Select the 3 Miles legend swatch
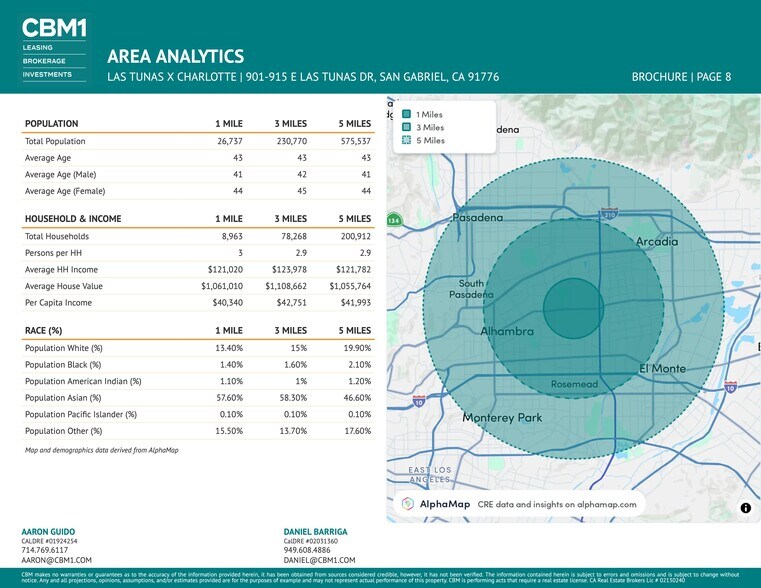The width and height of the screenshot is (761, 588). tap(406, 127)
